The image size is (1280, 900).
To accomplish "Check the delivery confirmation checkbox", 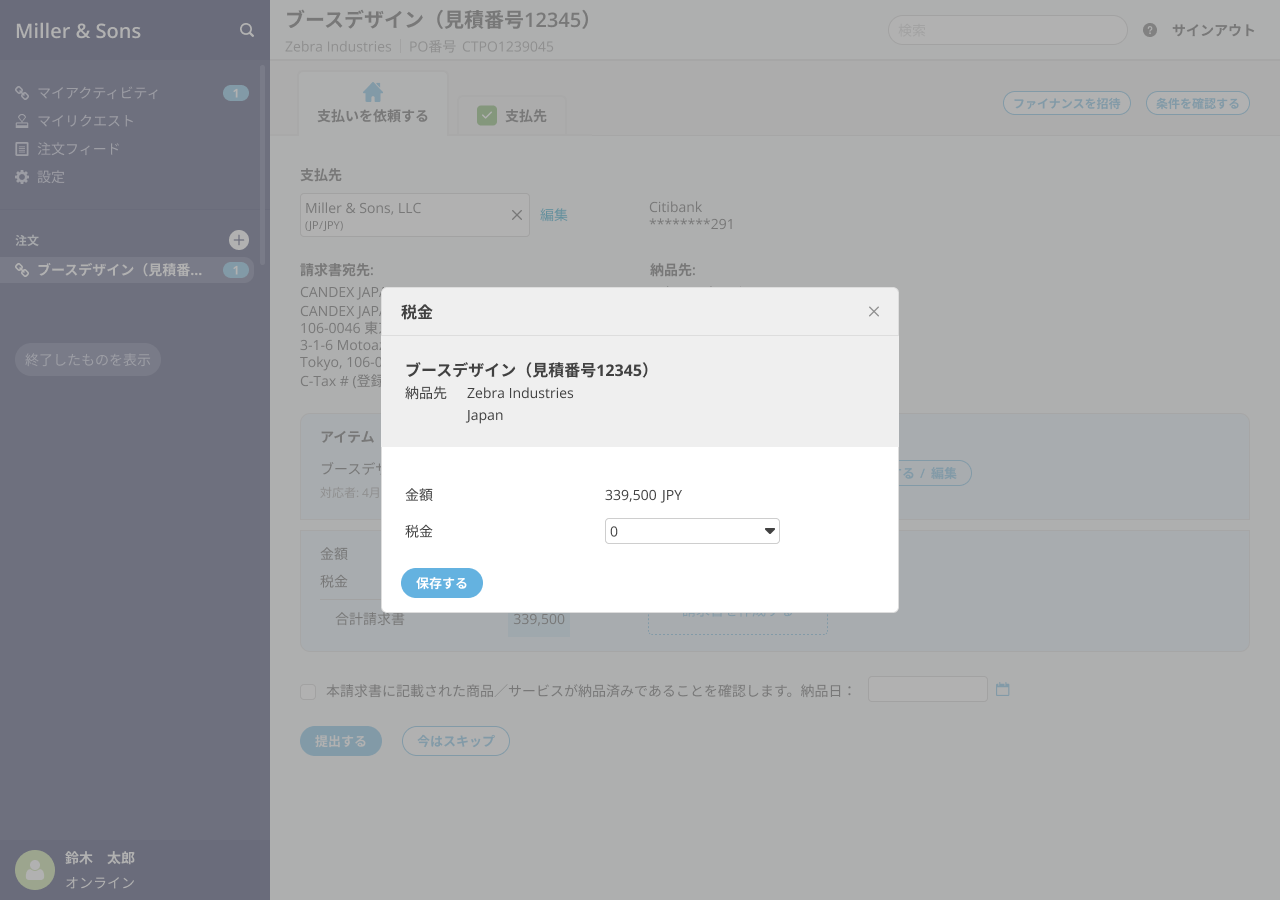I will 308,692.
